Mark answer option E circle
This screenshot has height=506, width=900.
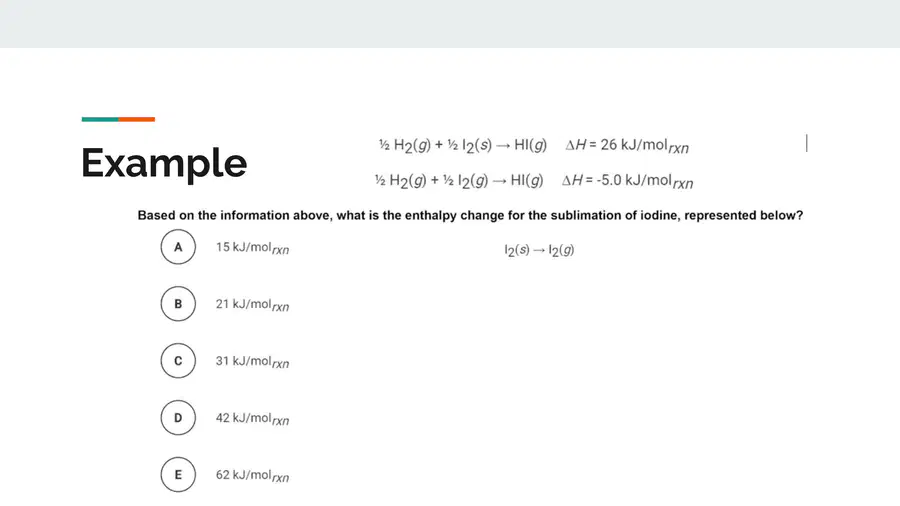[x=178, y=474]
